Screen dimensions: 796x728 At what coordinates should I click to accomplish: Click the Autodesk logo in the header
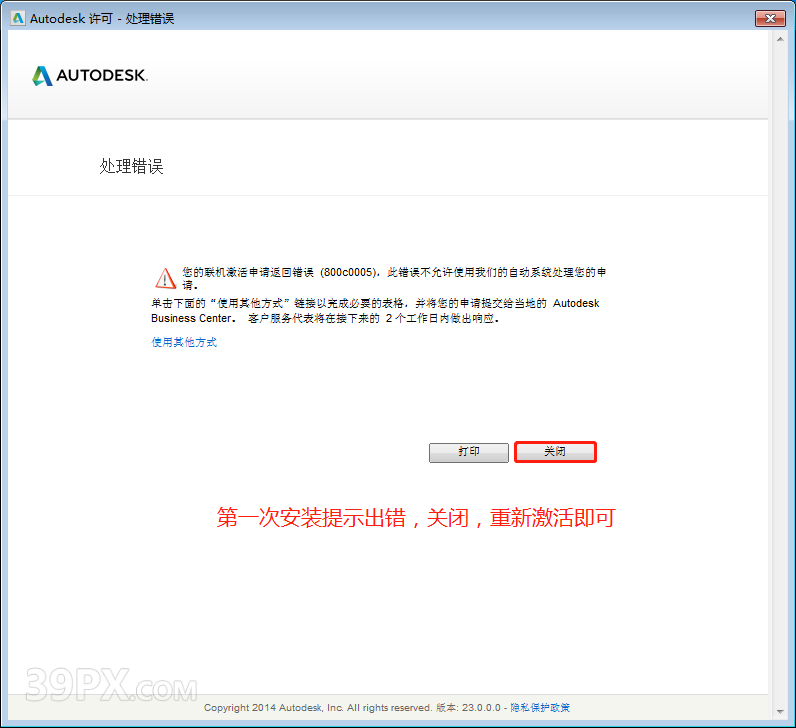click(42, 76)
